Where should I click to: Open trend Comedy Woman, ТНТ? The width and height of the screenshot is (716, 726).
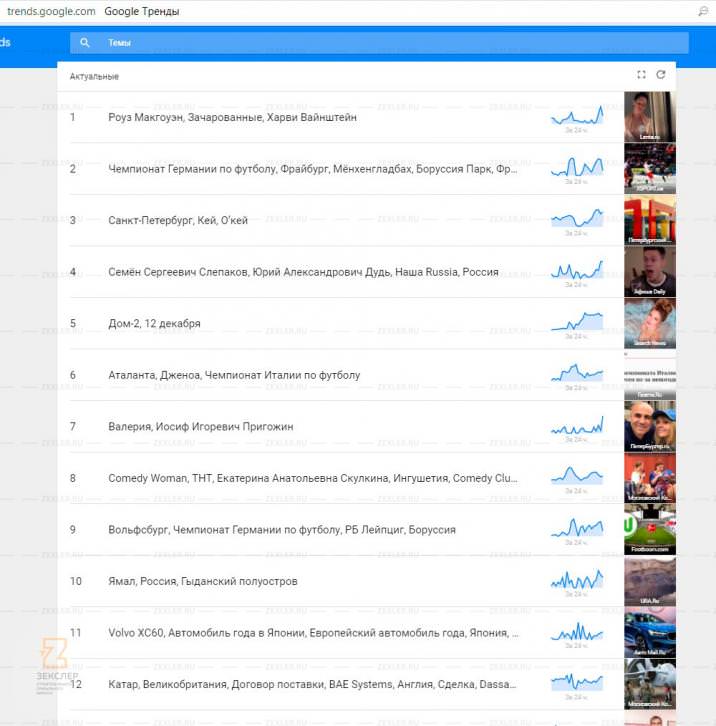click(313, 478)
